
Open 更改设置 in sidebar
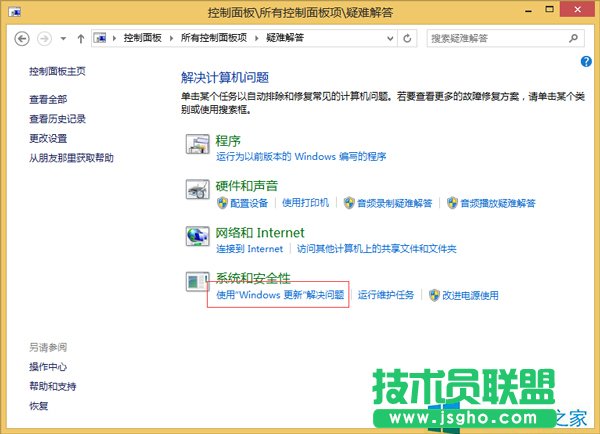point(48,139)
